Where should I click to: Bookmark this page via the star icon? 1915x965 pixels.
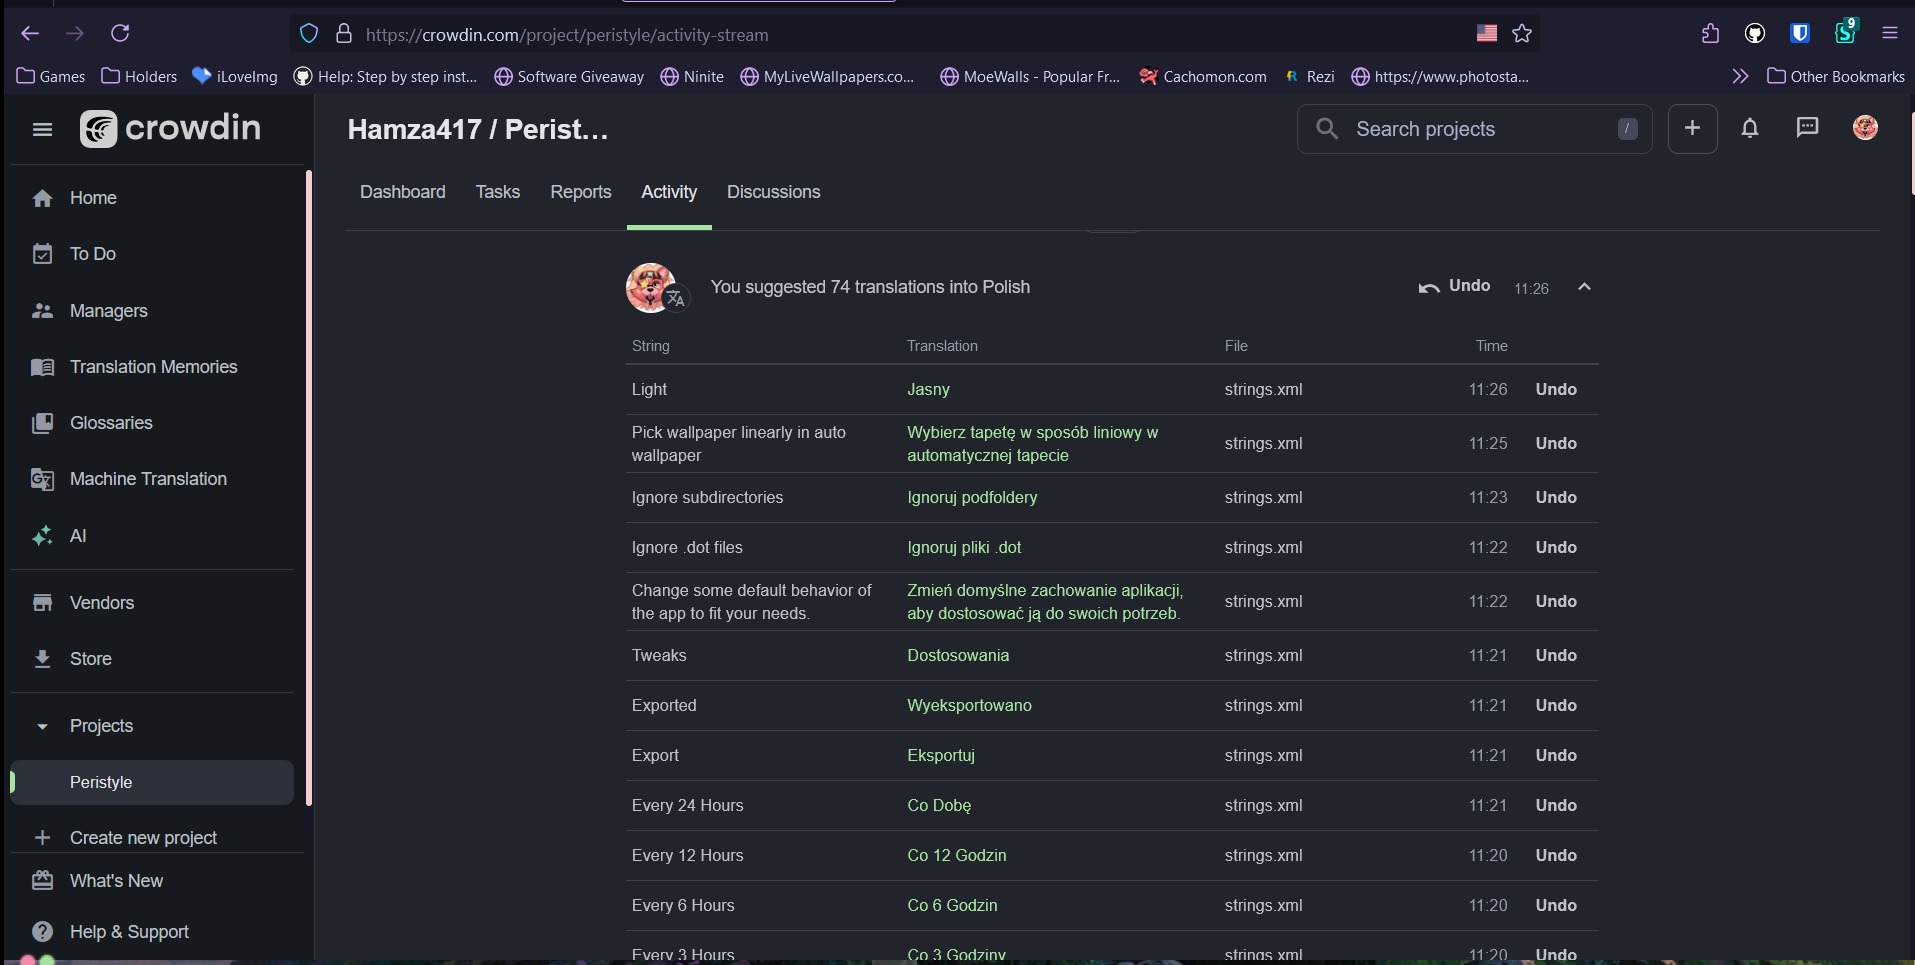tap(1522, 33)
